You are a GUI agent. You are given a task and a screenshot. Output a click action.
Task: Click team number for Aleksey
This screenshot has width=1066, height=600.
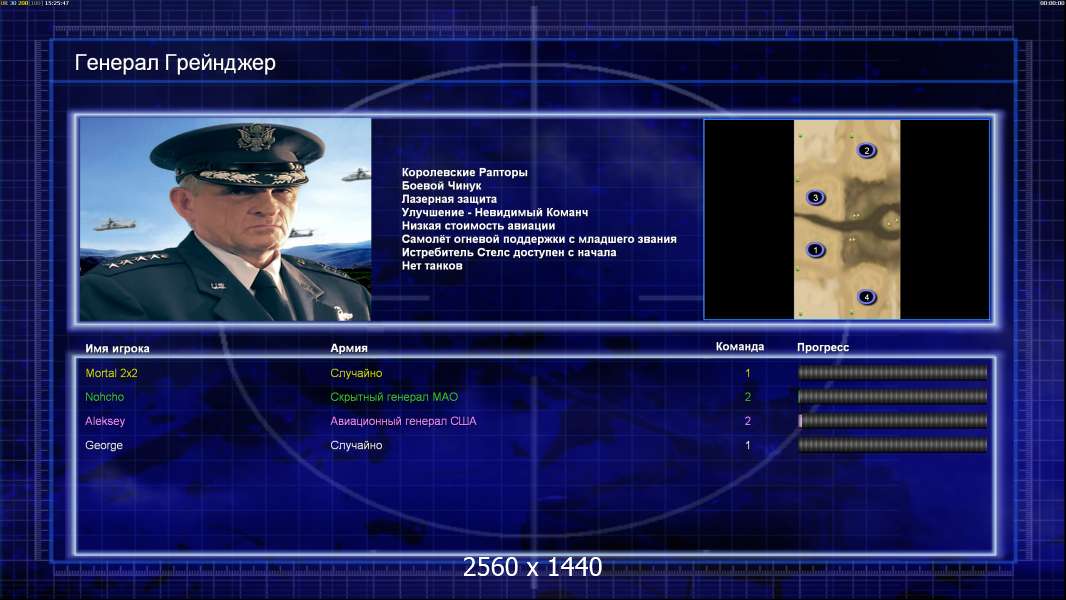748,421
